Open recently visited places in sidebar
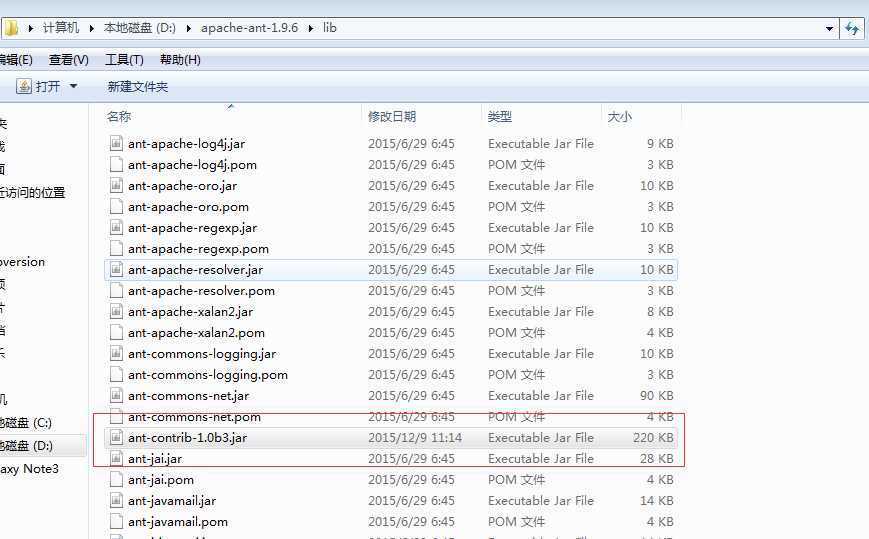This screenshot has height=539, width=869. pos(33,192)
